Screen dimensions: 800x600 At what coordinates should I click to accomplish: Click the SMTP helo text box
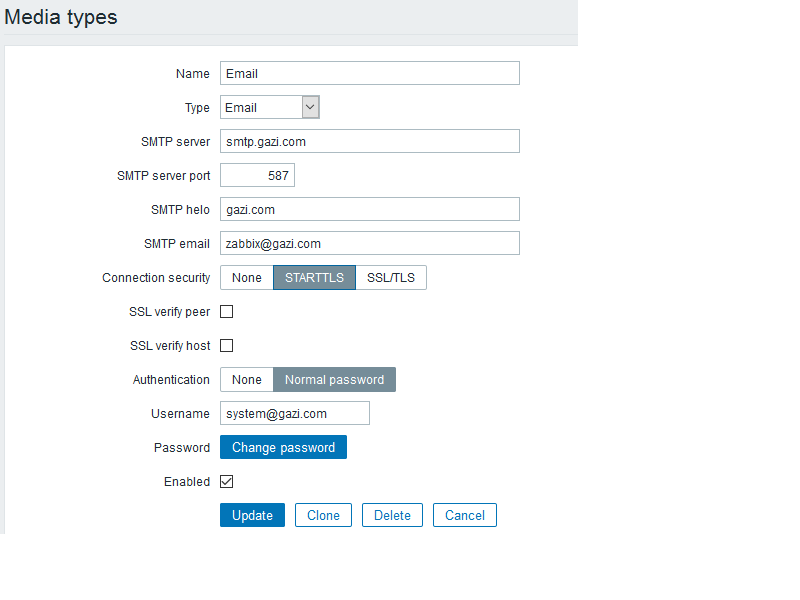click(x=369, y=209)
